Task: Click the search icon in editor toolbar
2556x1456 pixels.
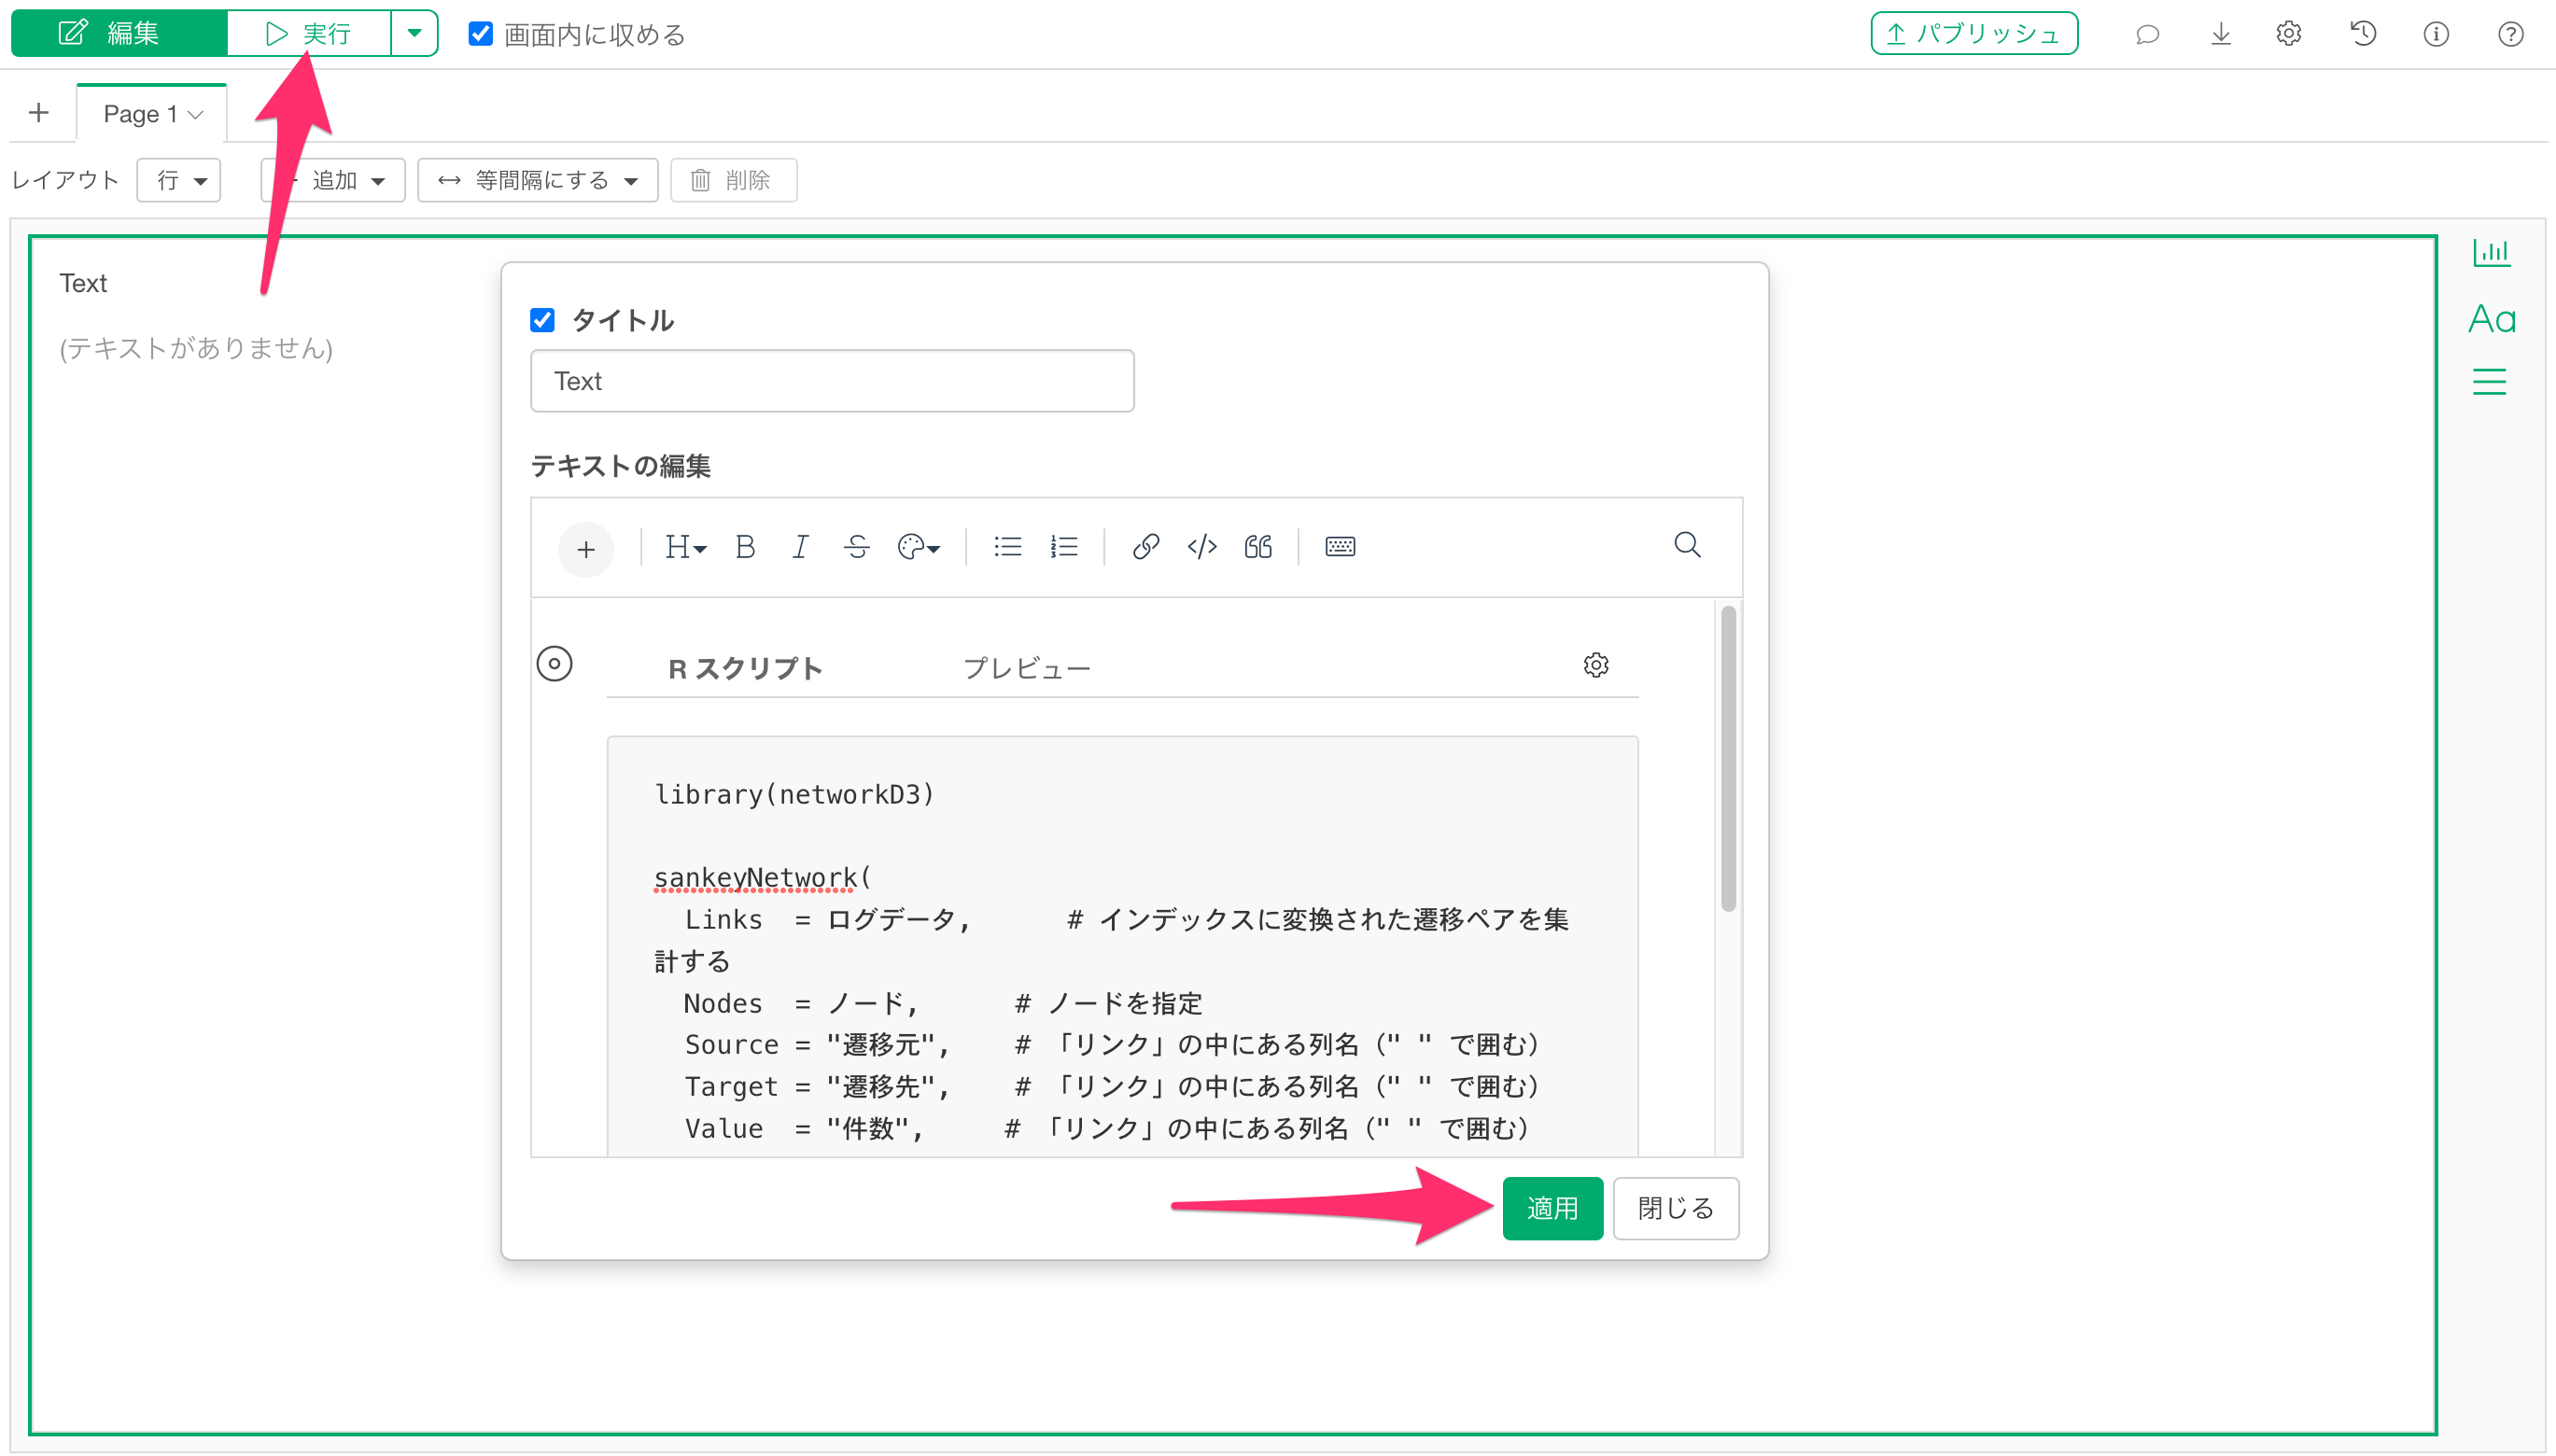Action: tap(1686, 545)
